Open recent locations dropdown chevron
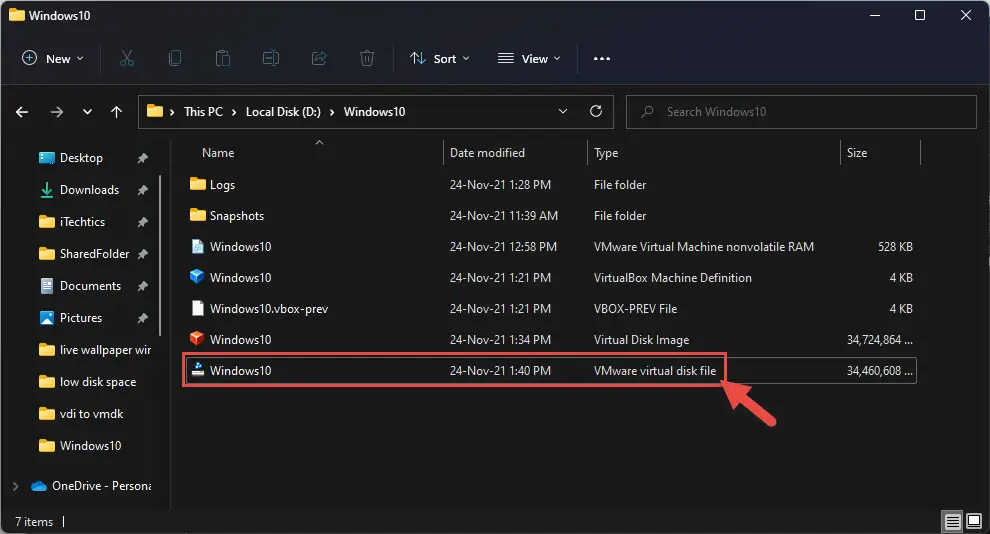This screenshot has width=990, height=534. [87, 112]
